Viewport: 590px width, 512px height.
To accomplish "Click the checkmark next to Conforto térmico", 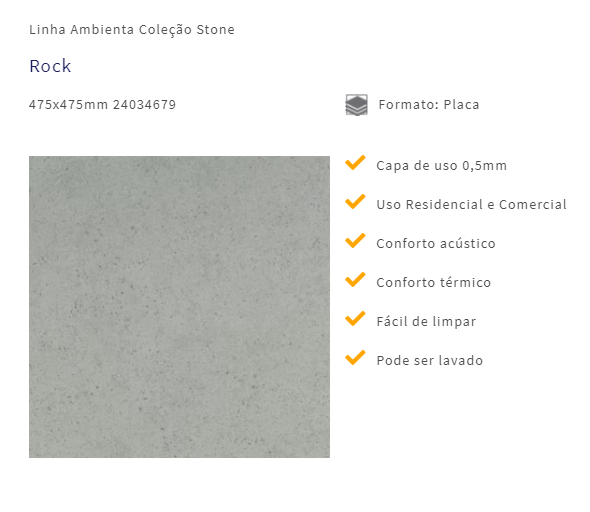I will [x=355, y=280].
